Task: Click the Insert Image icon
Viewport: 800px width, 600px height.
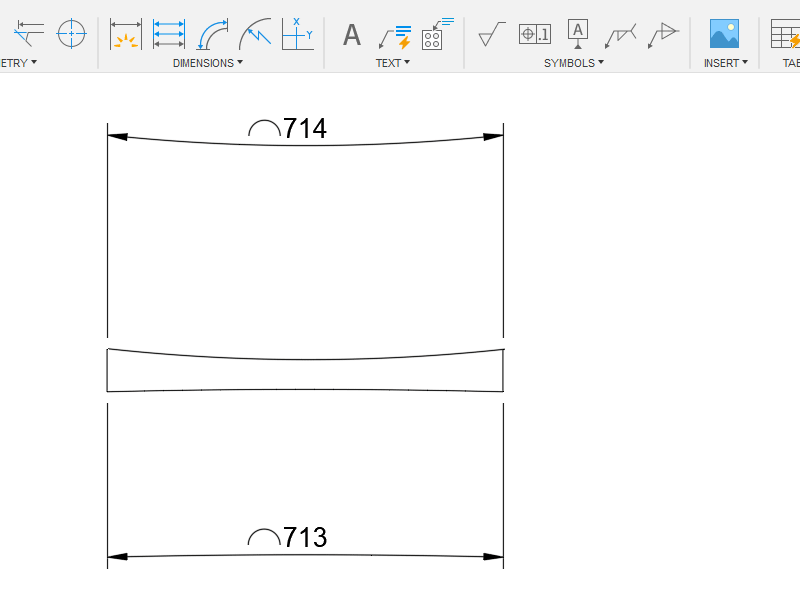Action: [x=724, y=34]
